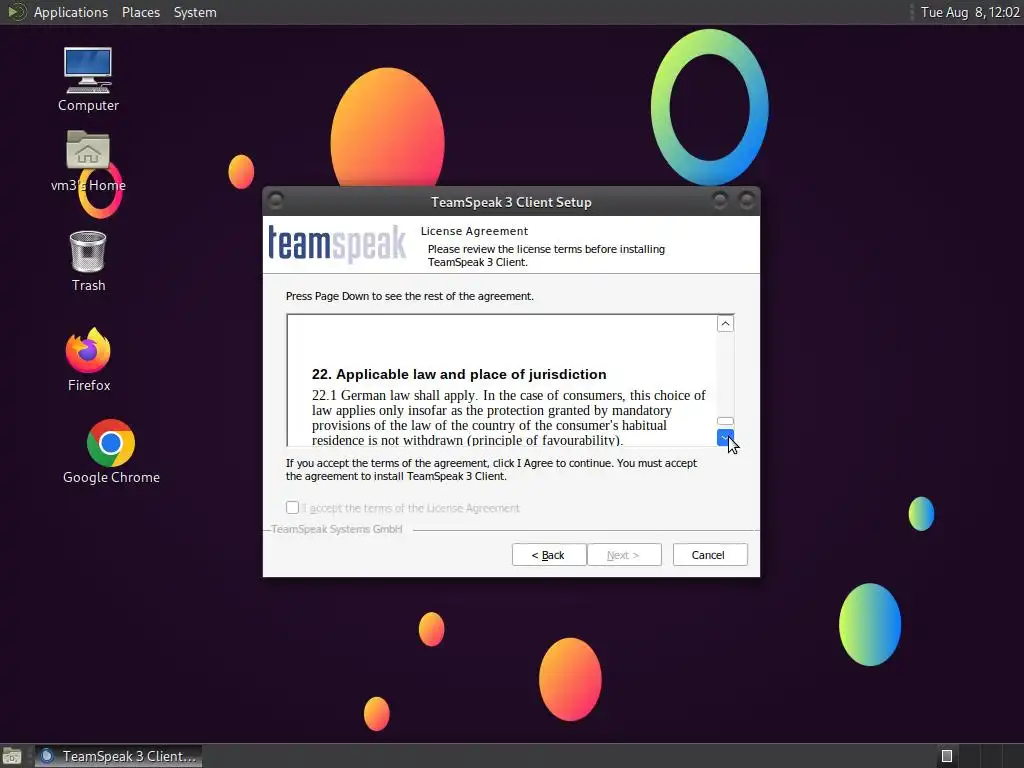Viewport: 1024px width, 768px height.
Task: Click 'Please review the license terms' subtitle
Action: coord(546,255)
